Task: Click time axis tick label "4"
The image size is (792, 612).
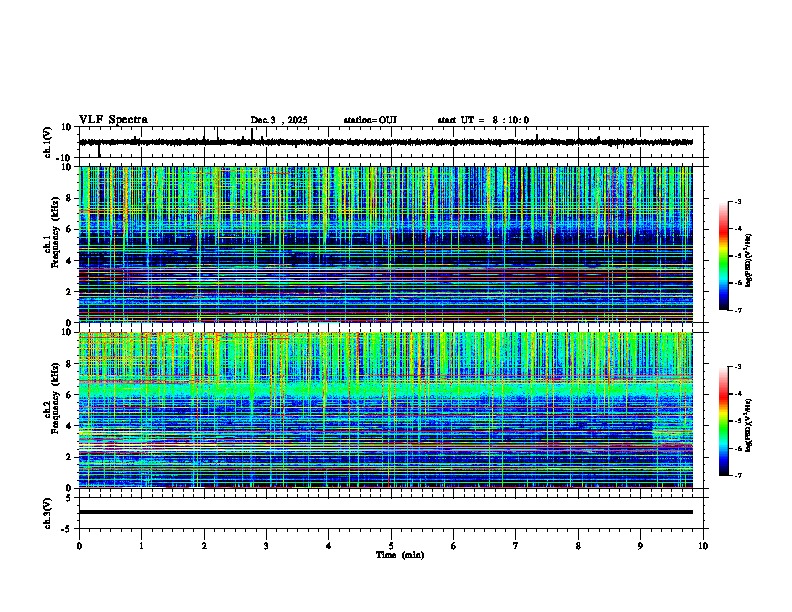Action: 329,546
